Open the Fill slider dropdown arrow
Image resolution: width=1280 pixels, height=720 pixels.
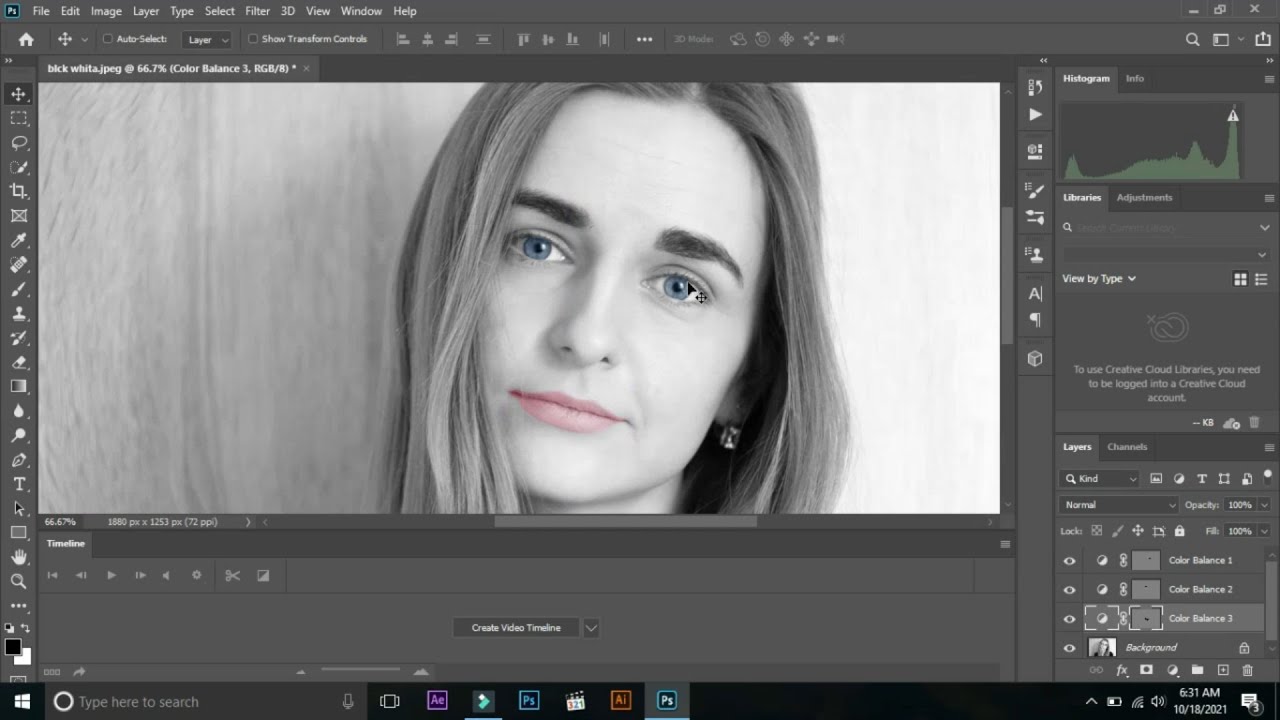pyautogui.click(x=1264, y=531)
